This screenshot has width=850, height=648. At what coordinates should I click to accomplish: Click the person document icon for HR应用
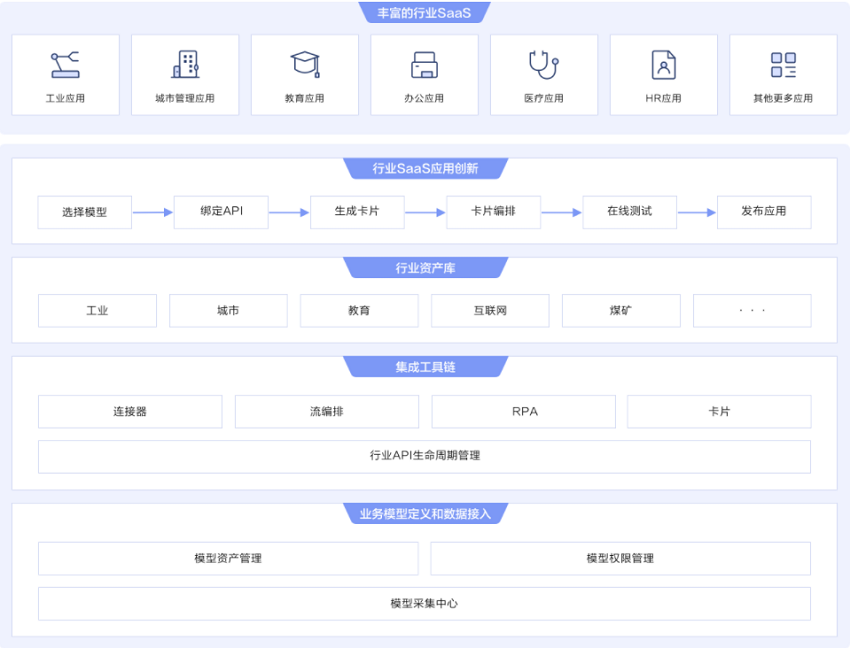click(664, 65)
